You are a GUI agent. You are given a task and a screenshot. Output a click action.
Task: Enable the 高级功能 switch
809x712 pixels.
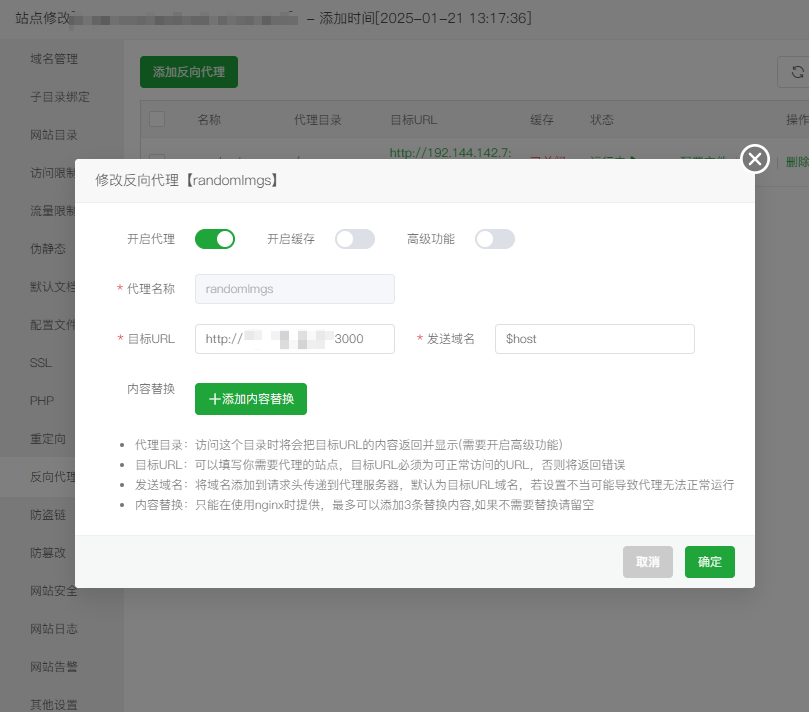[495, 239]
